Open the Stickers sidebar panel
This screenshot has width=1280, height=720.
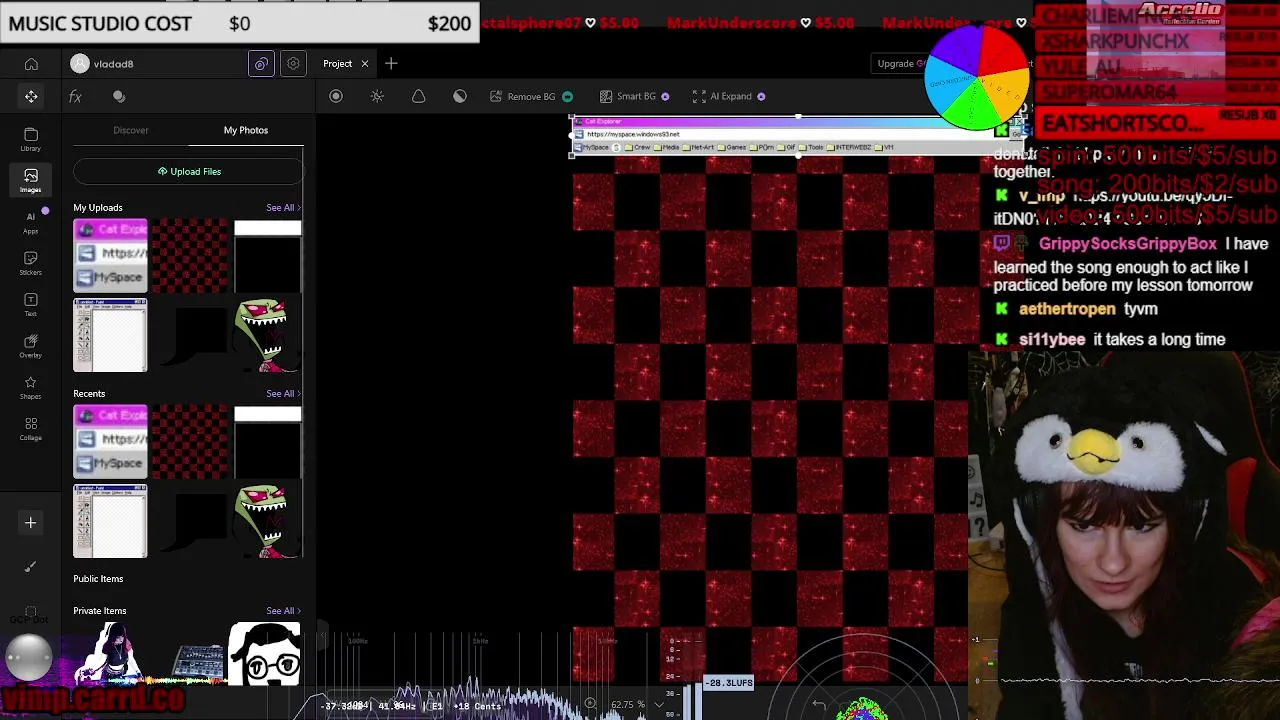pyautogui.click(x=31, y=263)
